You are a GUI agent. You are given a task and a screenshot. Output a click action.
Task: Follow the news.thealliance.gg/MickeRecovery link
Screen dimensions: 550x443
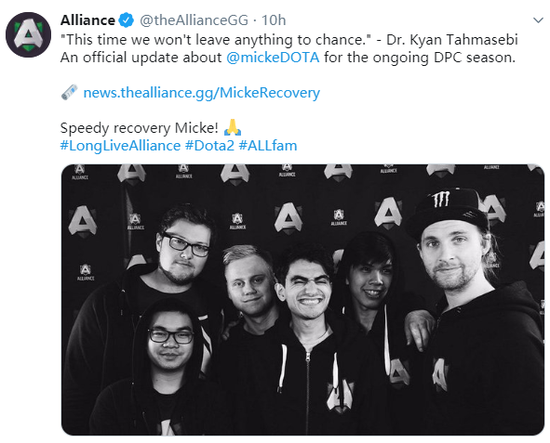[201, 93]
